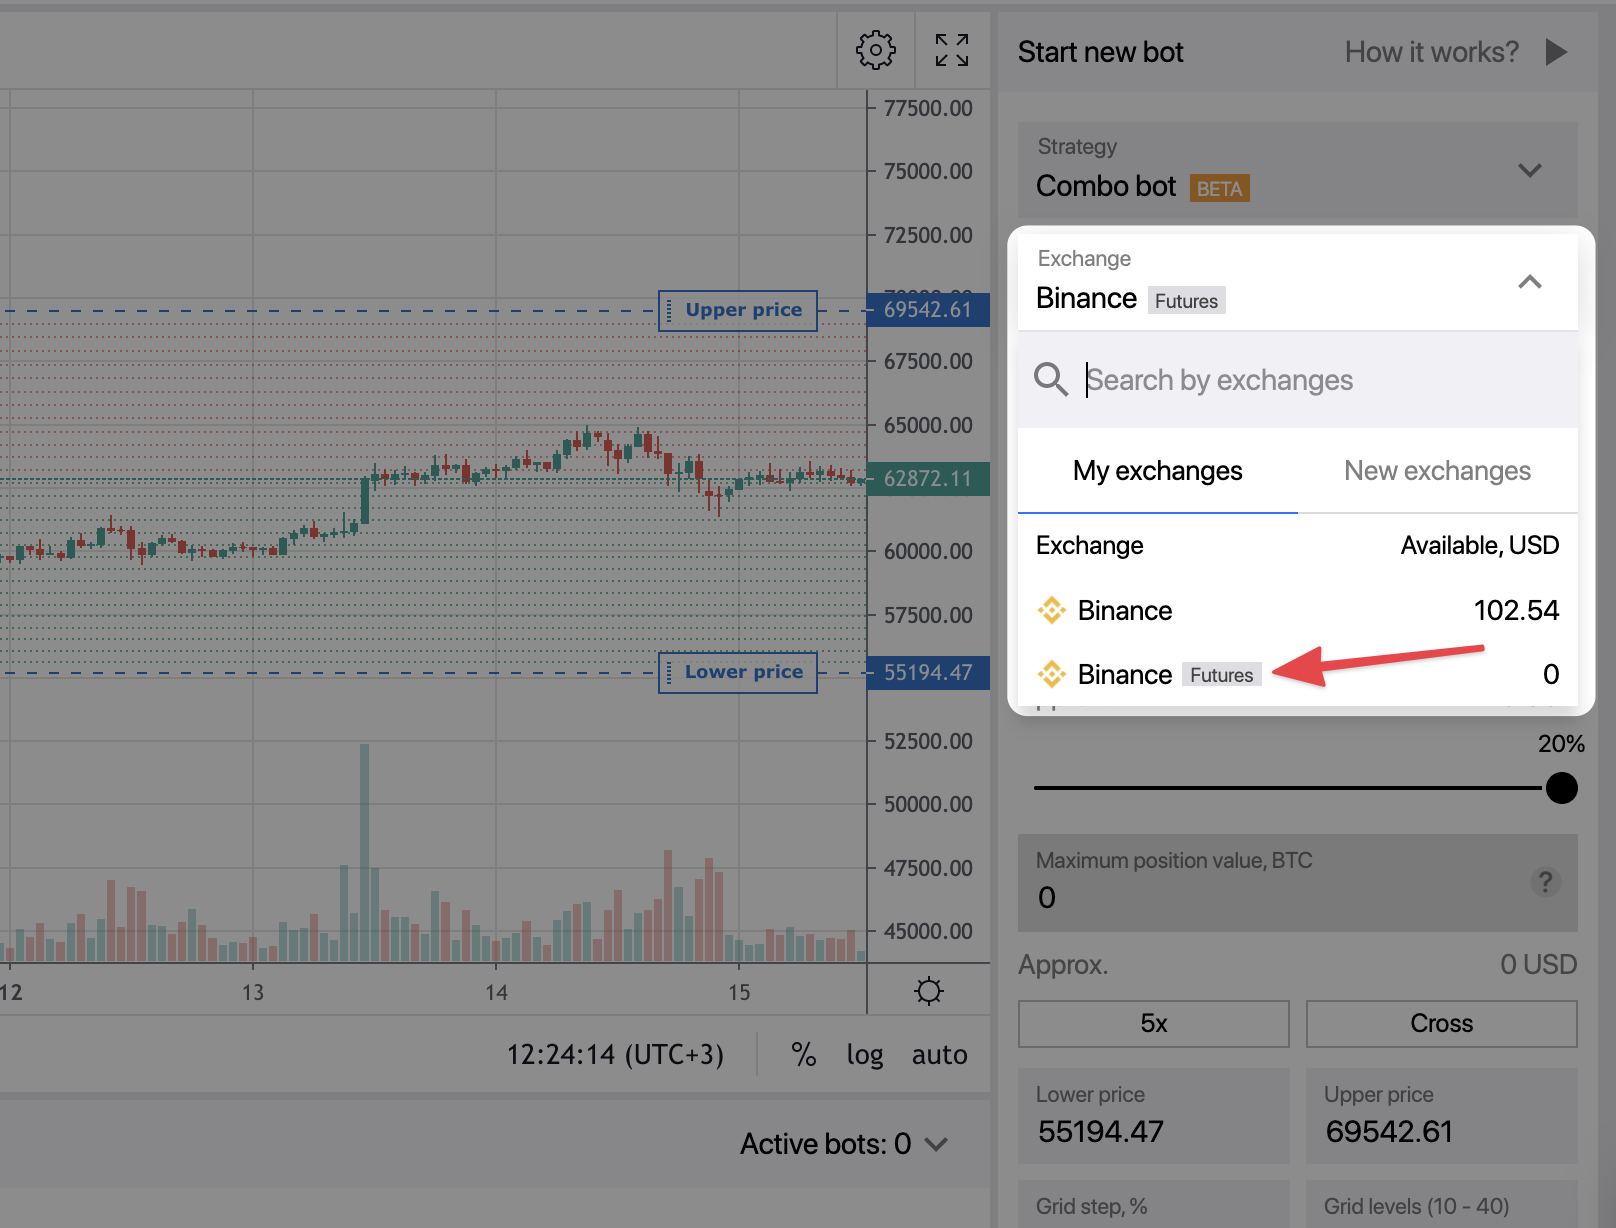This screenshot has width=1616, height=1228.
Task: Toggle log scale on chart
Action: 865,1055
